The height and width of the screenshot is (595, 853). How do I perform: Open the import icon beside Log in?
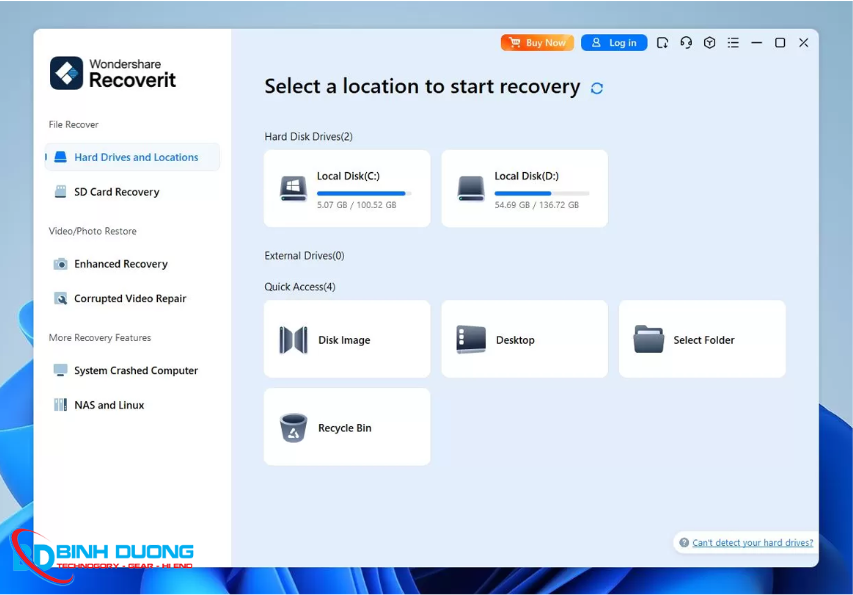click(x=662, y=42)
